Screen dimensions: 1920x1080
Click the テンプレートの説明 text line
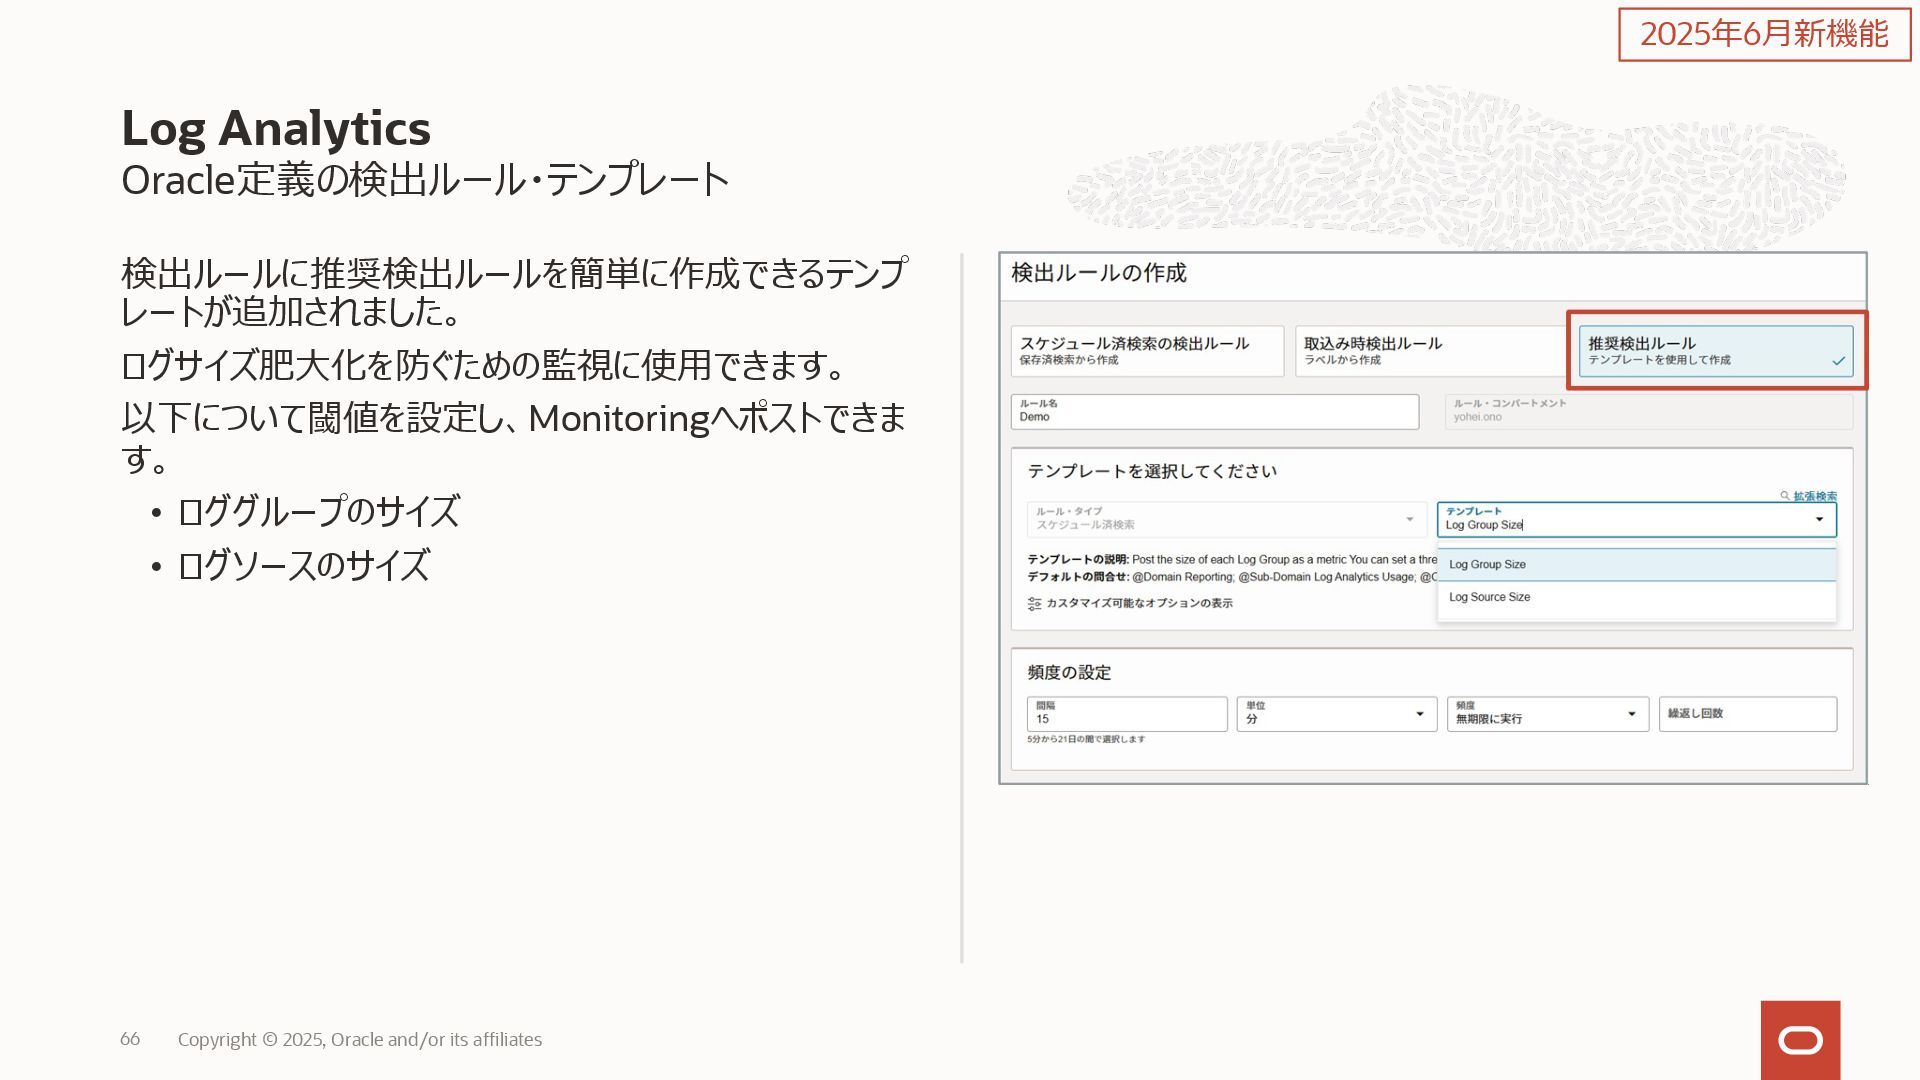tap(1232, 560)
